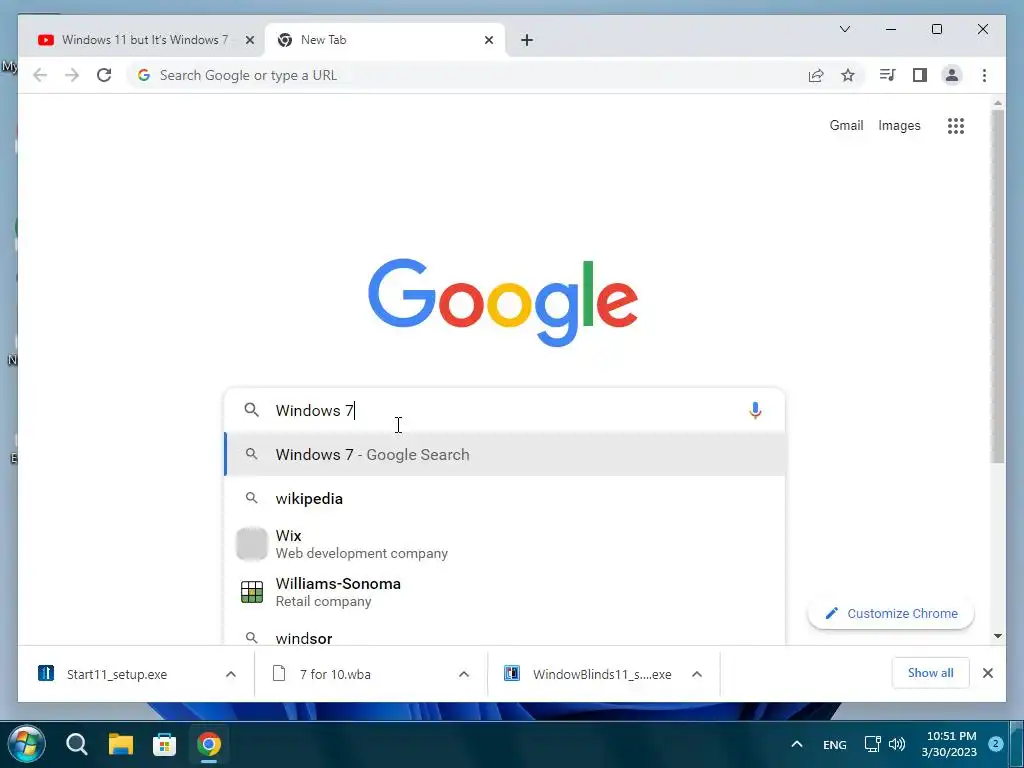
Task: Click the Chrome forward arrow
Action: pos(72,75)
